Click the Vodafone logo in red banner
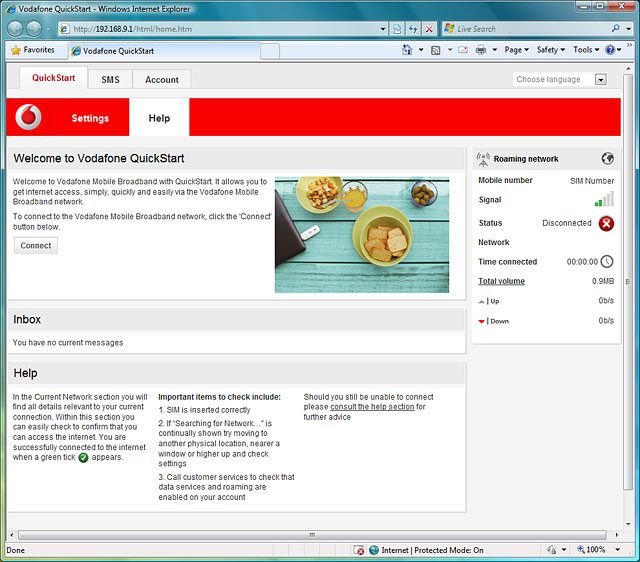The height and width of the screenshot is (562, 640). click(29, 117)
